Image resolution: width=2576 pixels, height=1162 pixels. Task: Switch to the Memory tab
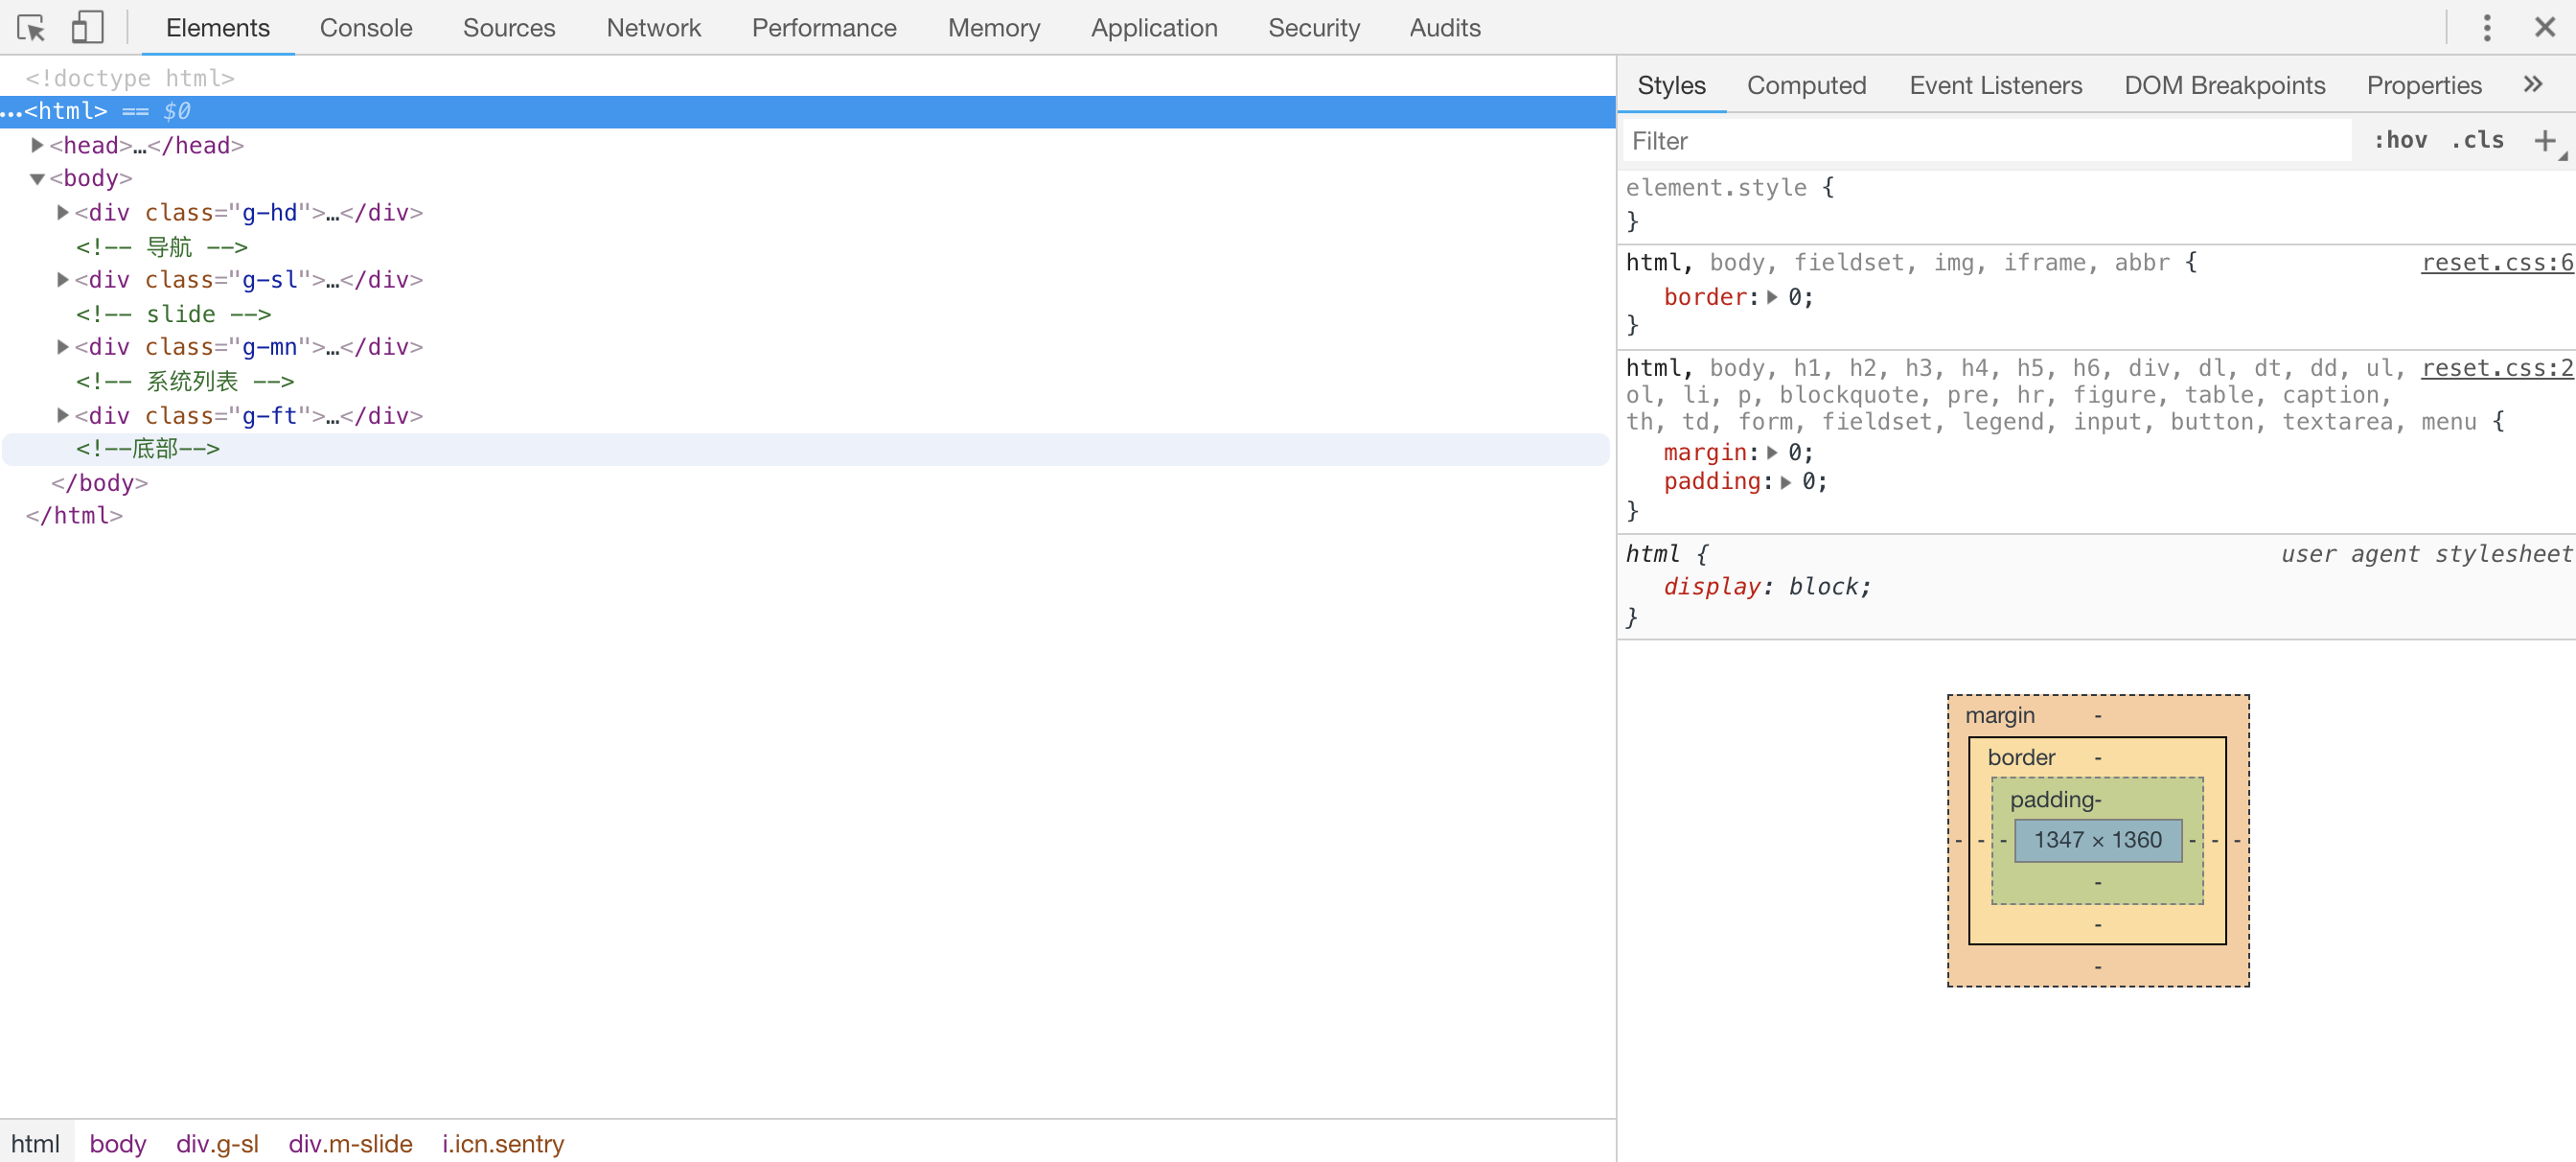point(994,27)
